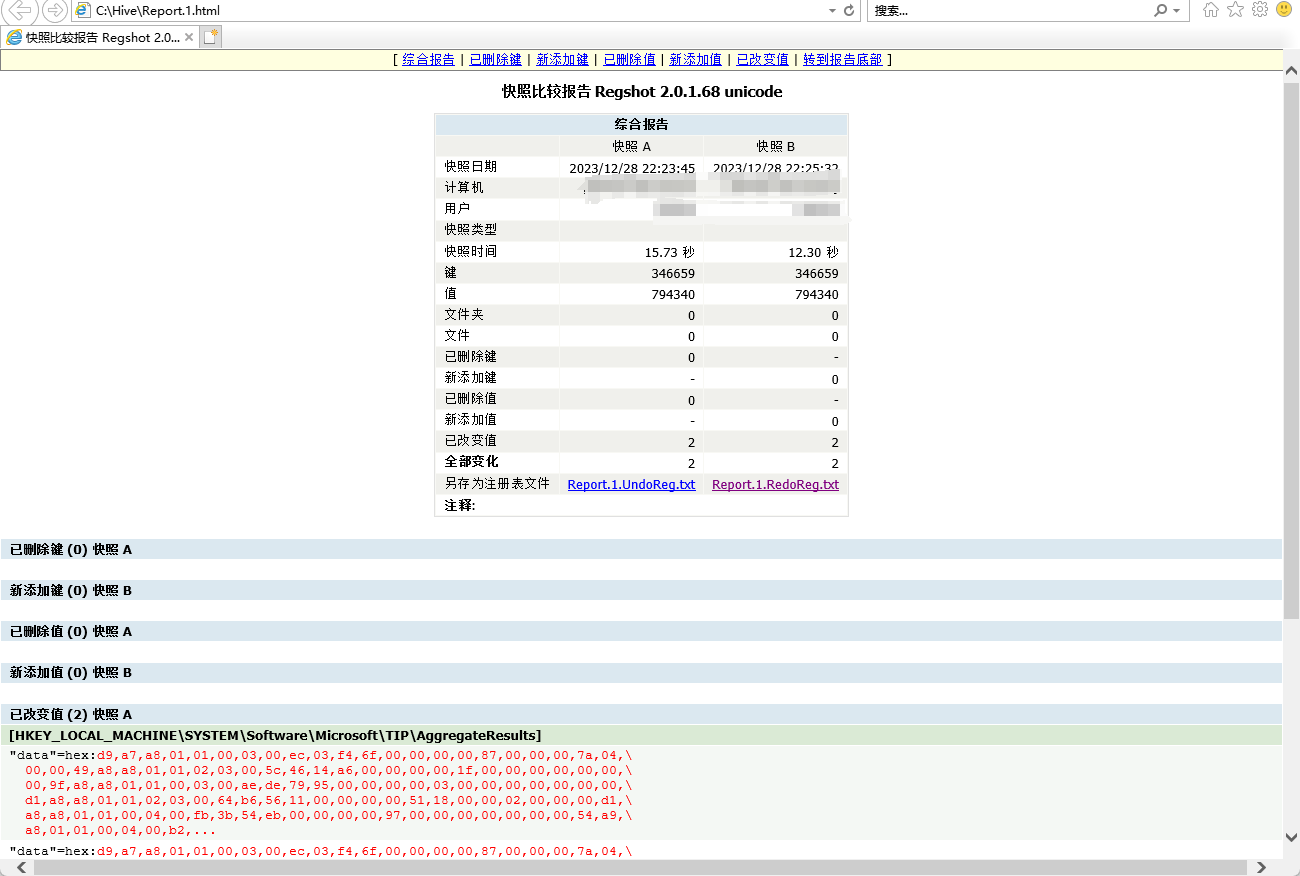Open a new tab with the new tab button
This screenshot has width=1300, height=876.
click(210, 37)
